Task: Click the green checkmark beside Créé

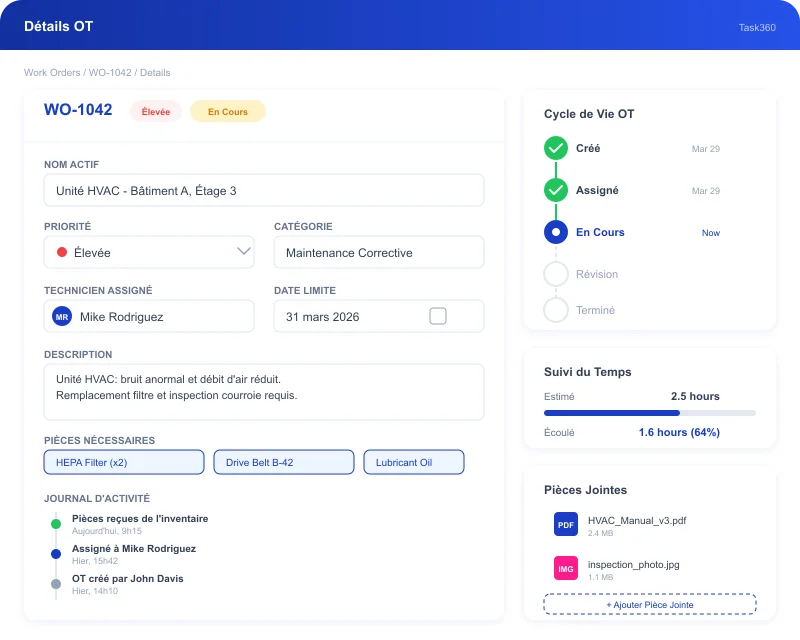Action: pyautogui.click(x=555, y=148)
